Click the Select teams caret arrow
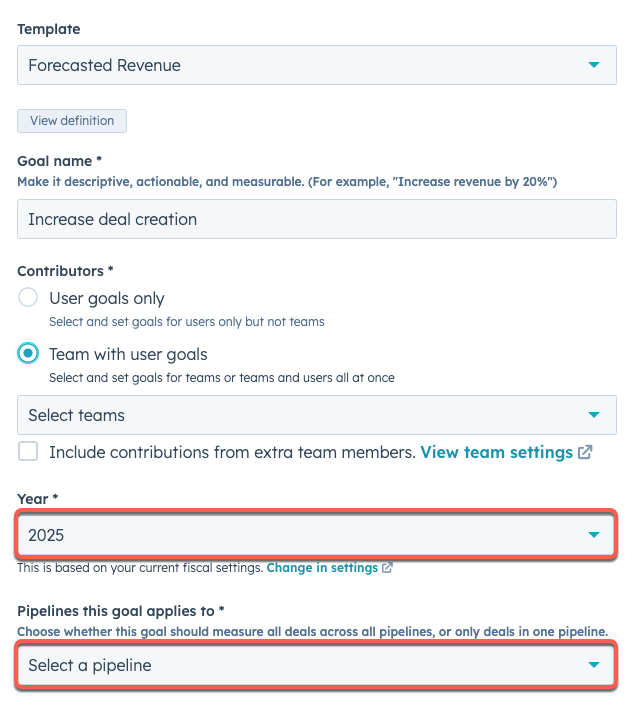Image resolution: width=635 pixels, height=704 pixels. tap(594, 415)
